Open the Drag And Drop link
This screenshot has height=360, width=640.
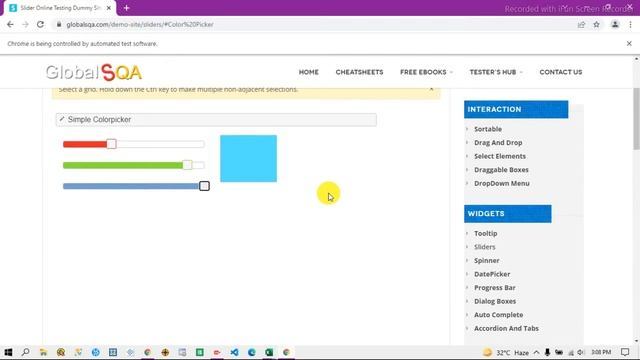click(x=498, y=142)
